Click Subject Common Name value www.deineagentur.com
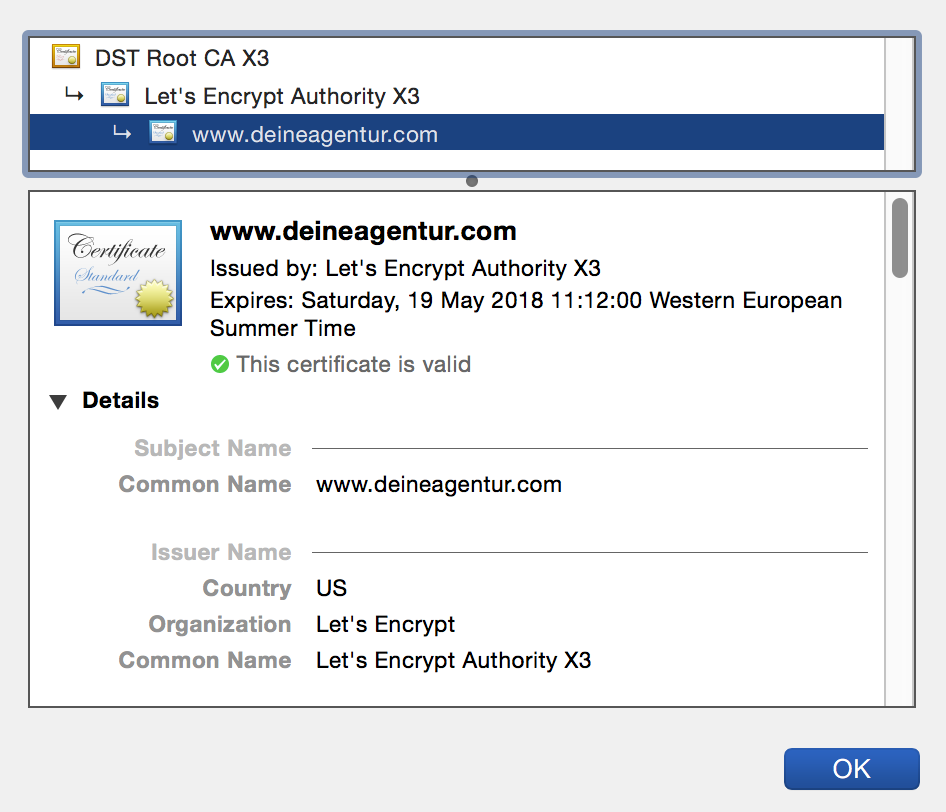 click(x=439, y=484)
